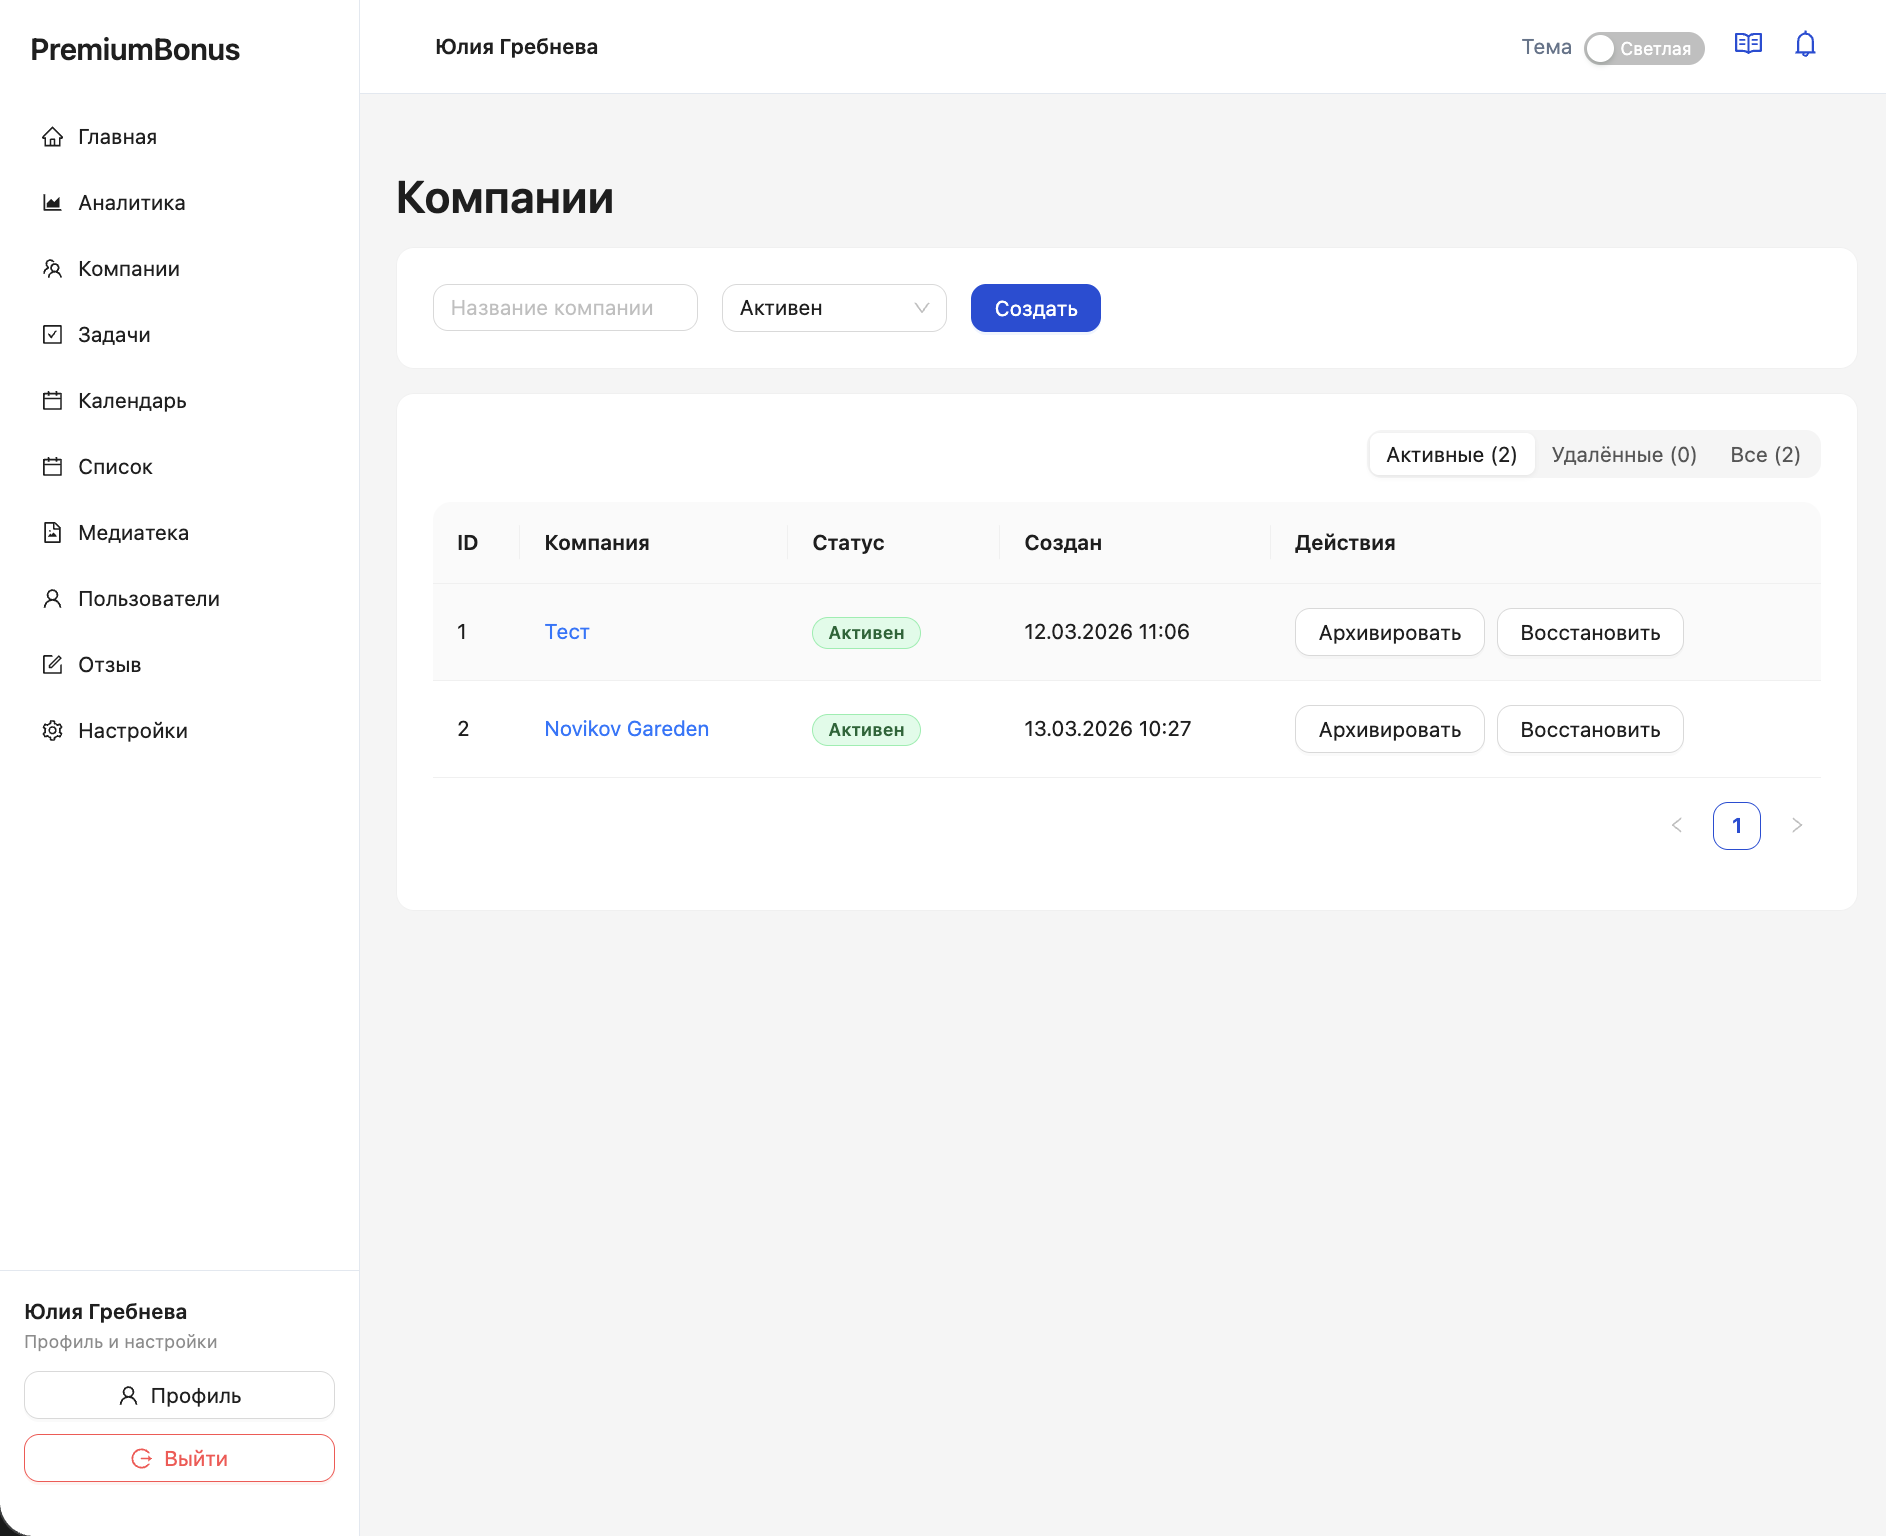Click the Задачи checkbox icon in sidebar
The height and width of the screenshot is (1536, 1886).
coord(53,335)
